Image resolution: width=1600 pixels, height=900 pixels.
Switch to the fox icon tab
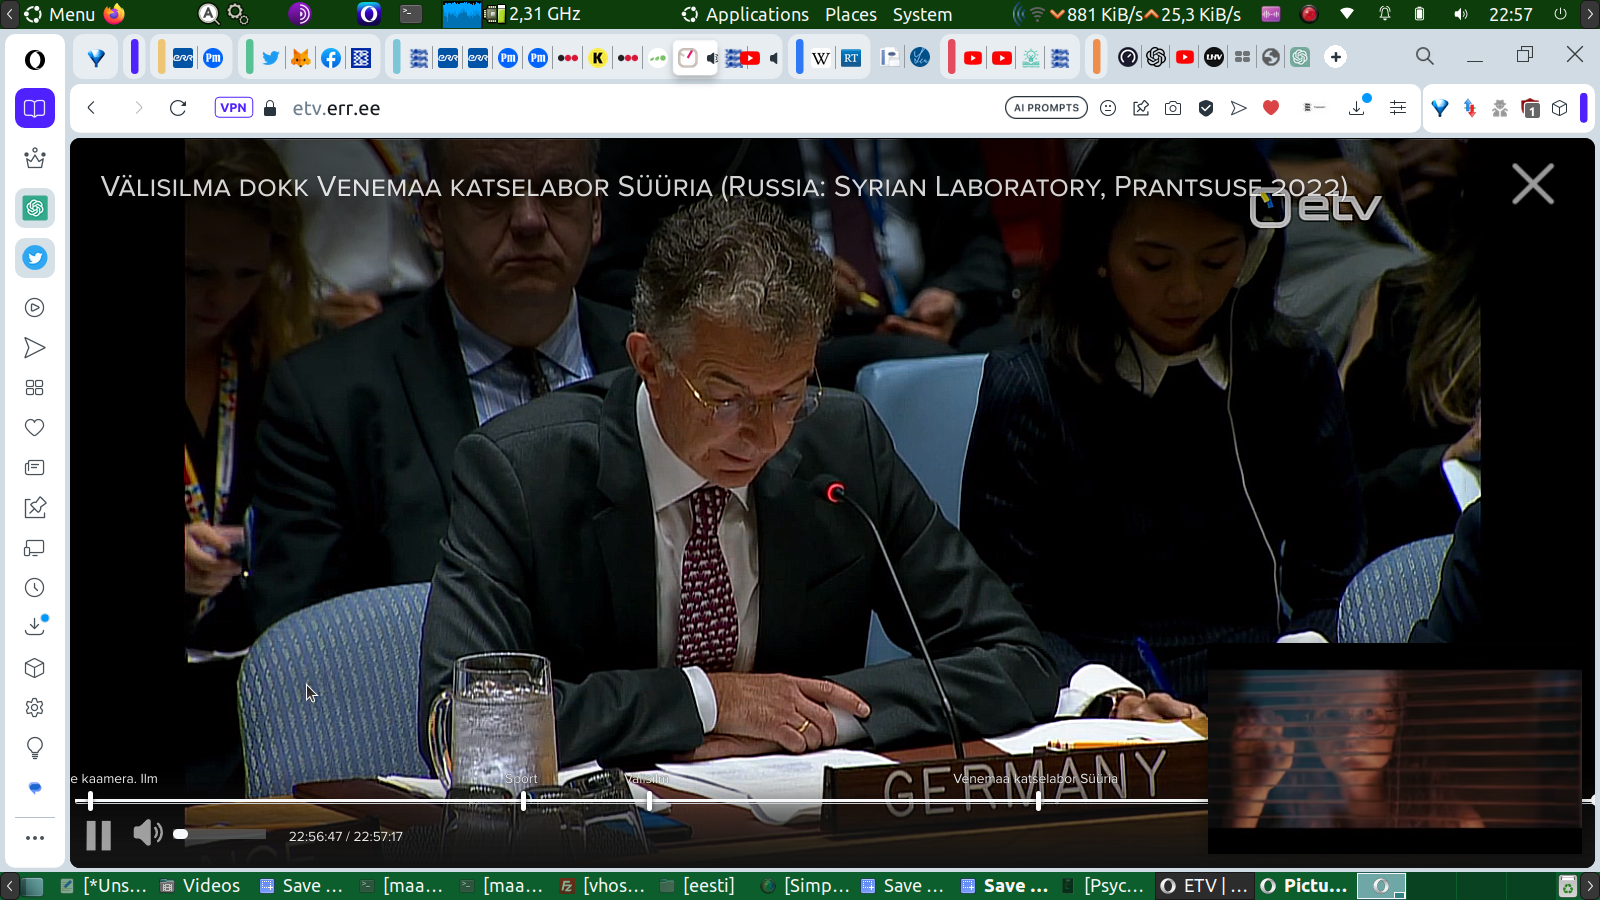300,58
